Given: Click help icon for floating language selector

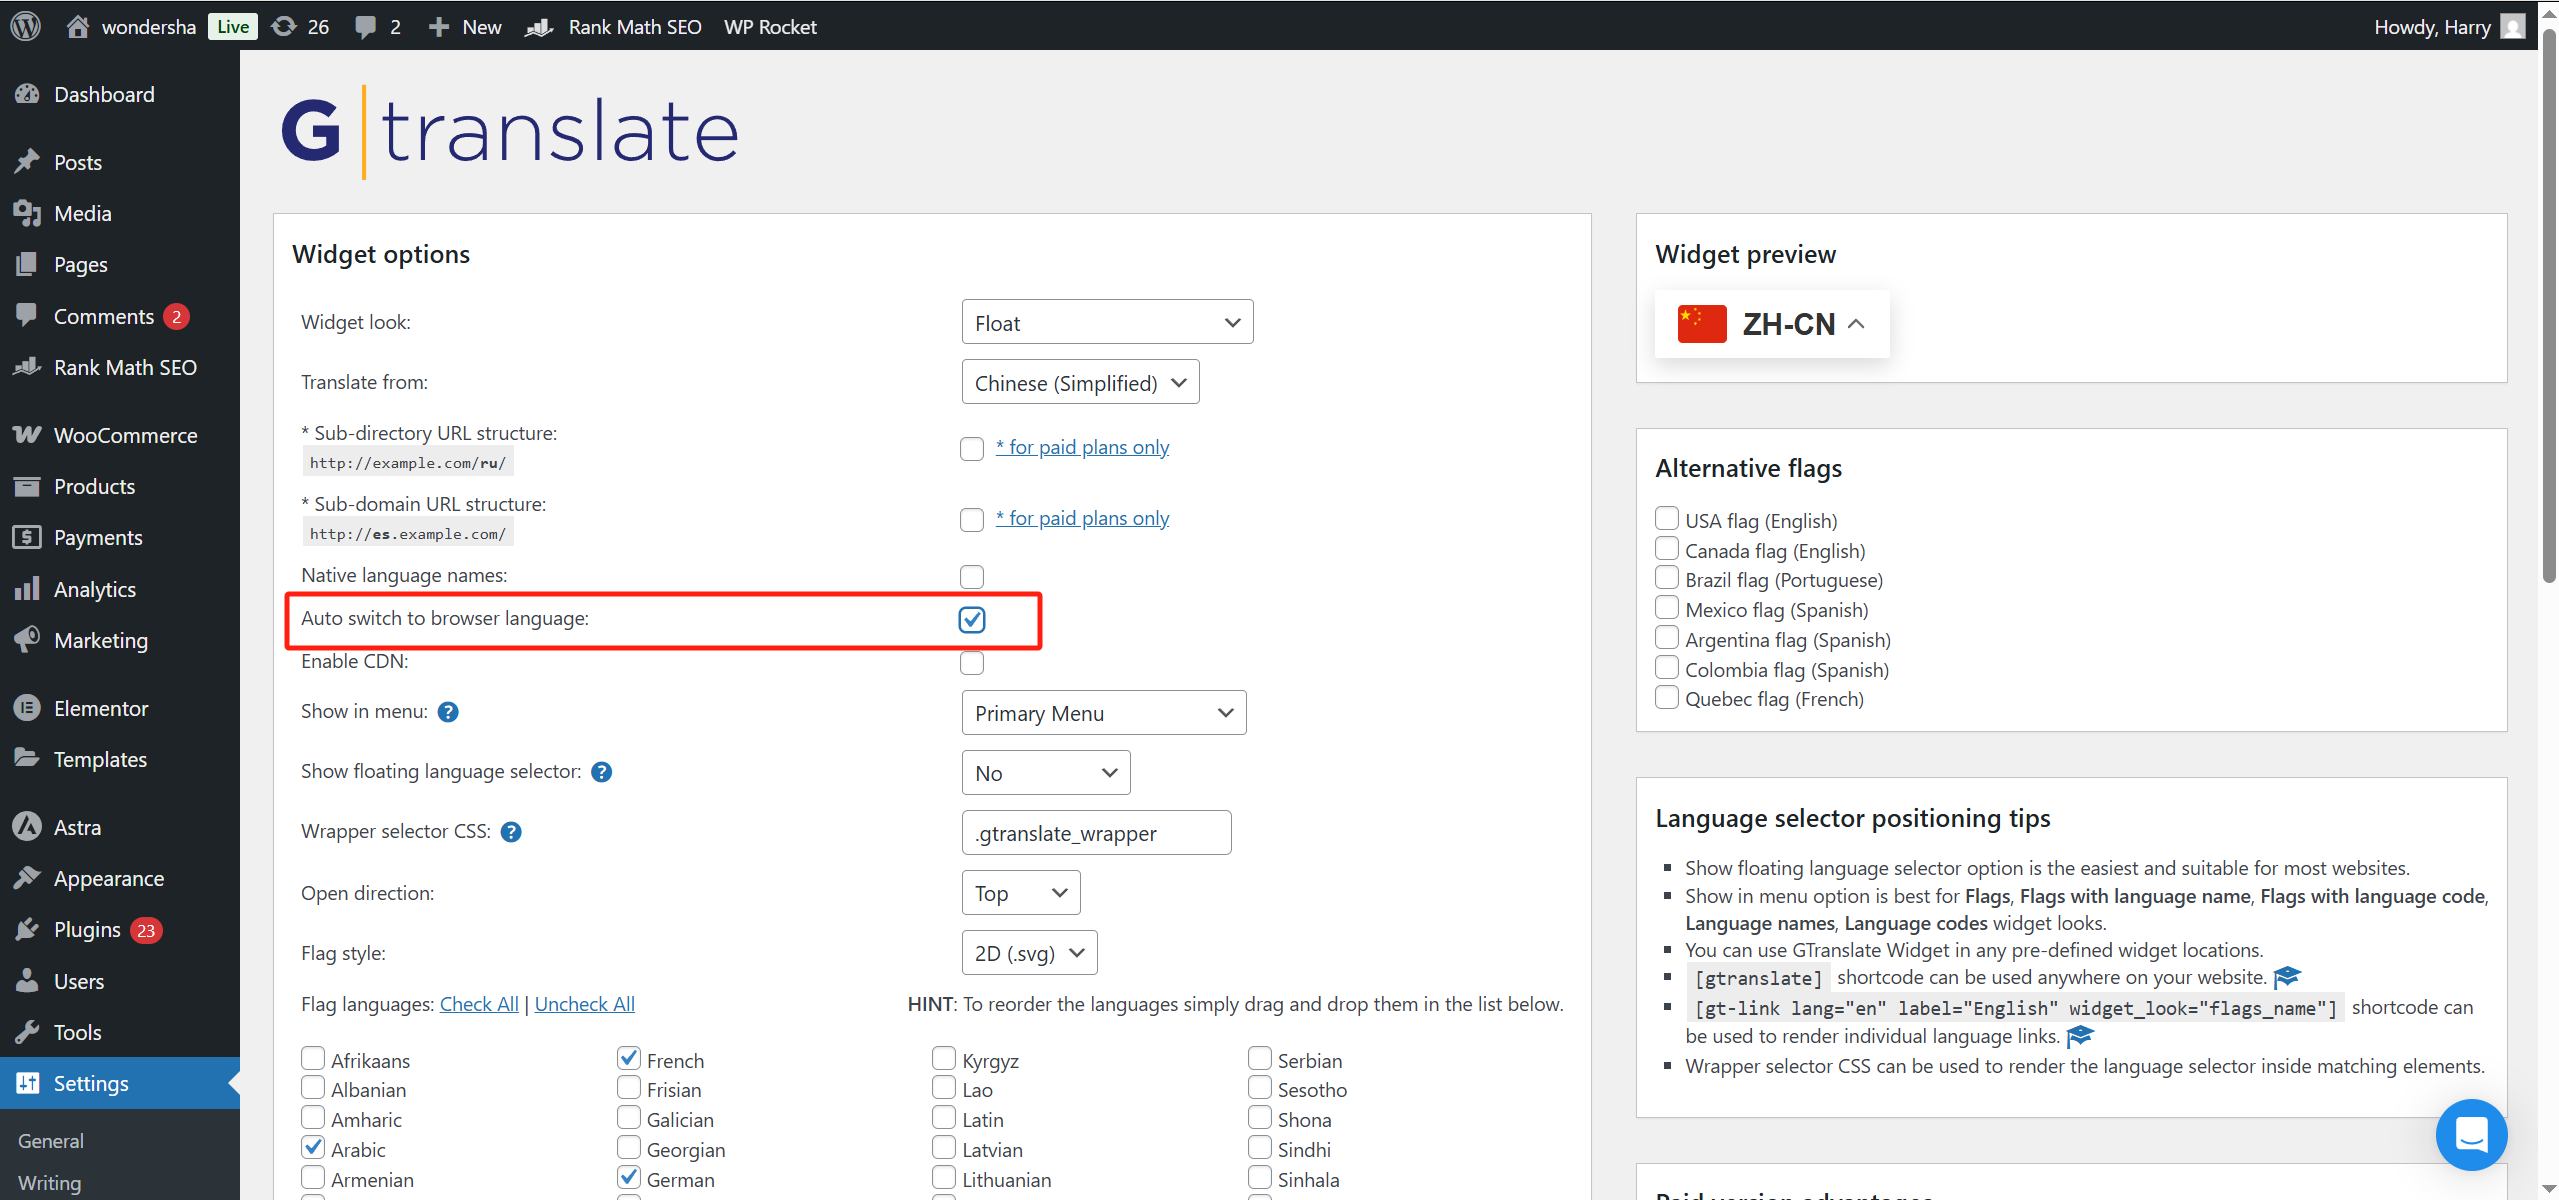Looking at the screenshot, I should pos(602,772).
